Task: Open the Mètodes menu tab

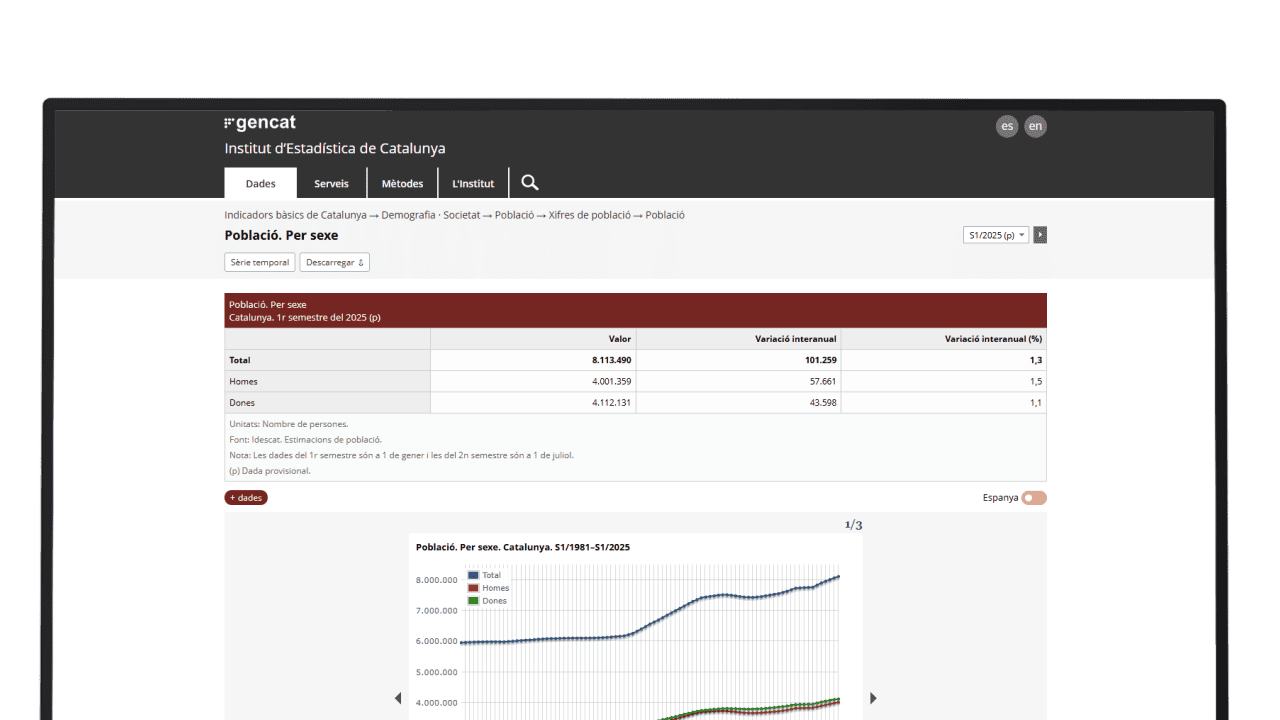Action: pos(402,184)
